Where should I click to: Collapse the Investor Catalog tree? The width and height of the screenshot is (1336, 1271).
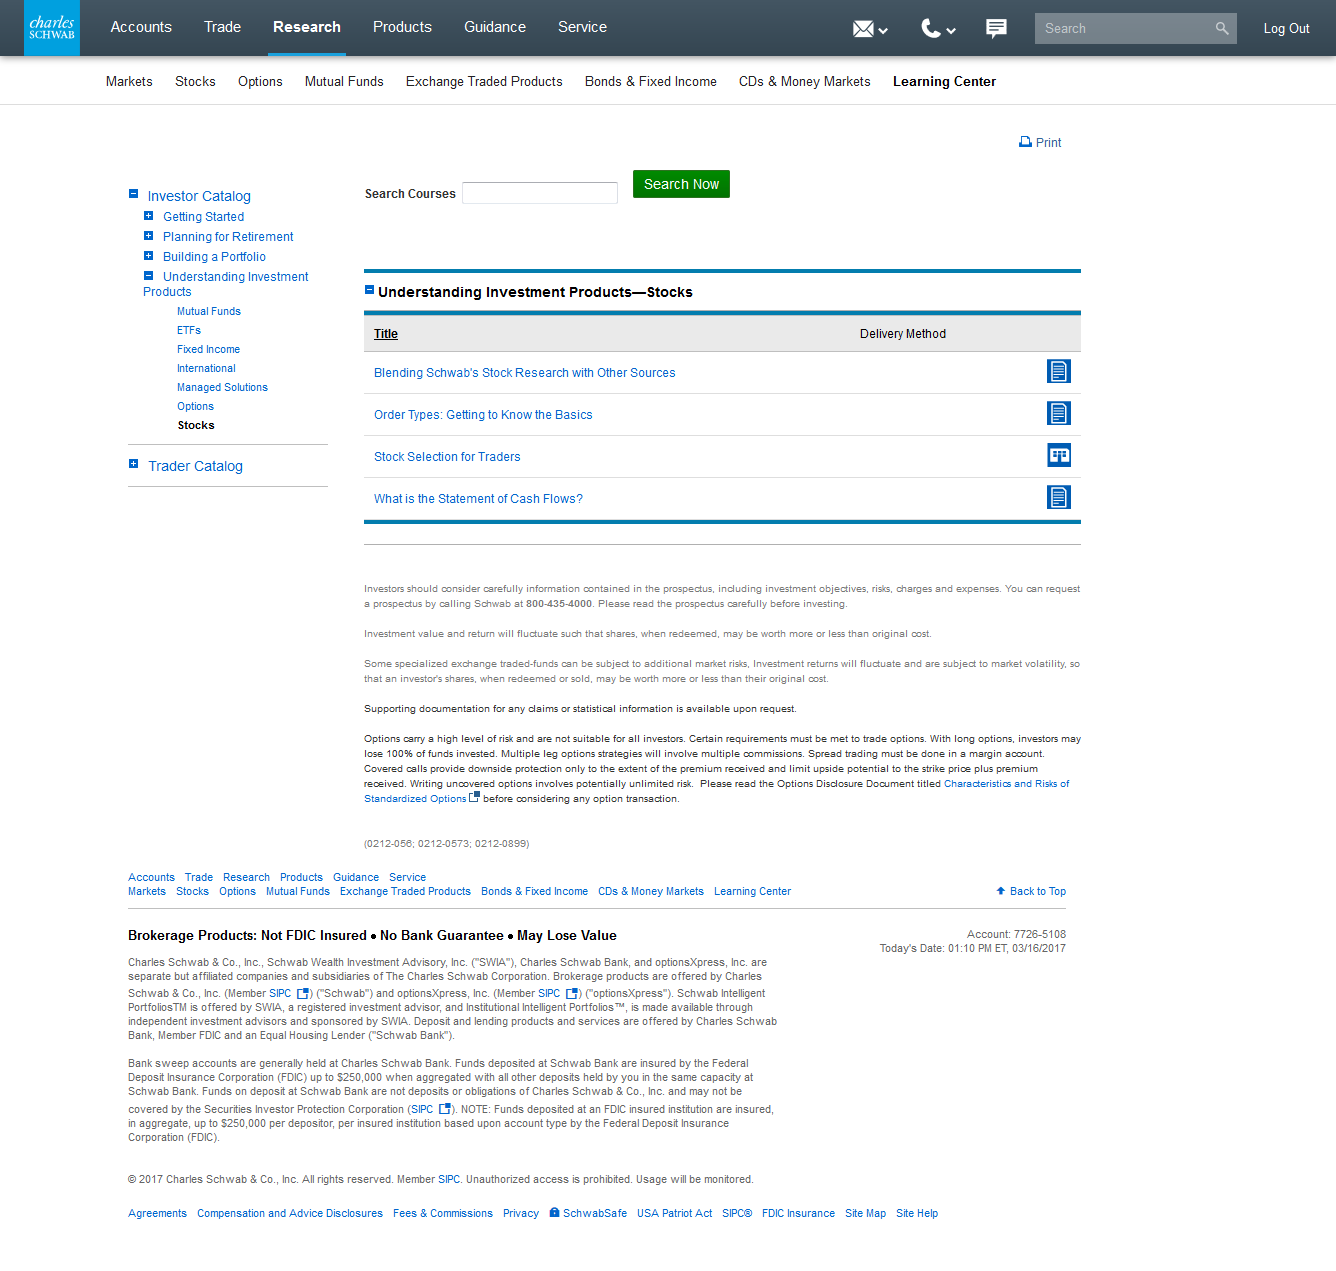coord(133,194)
